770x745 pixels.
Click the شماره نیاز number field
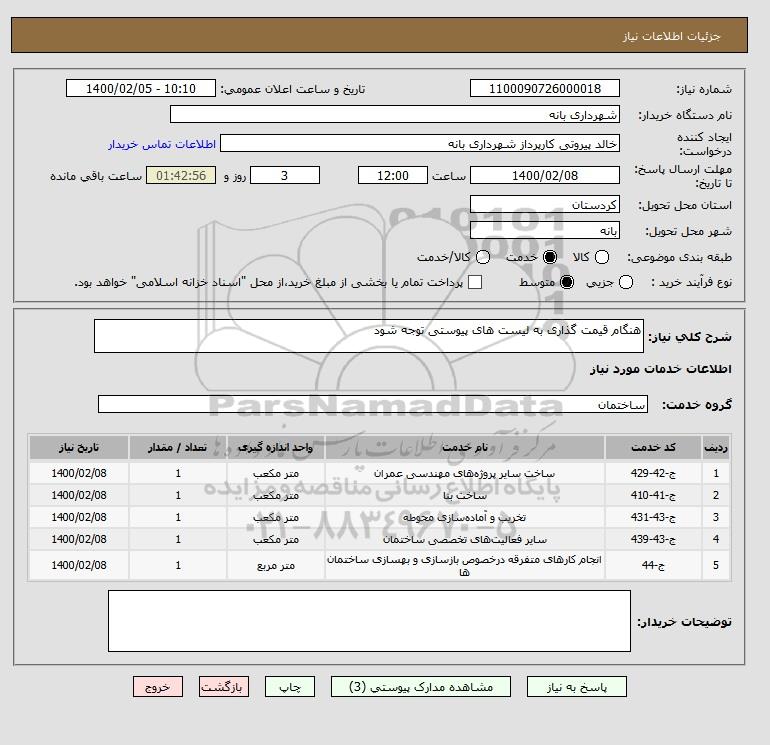coord(545,88)
